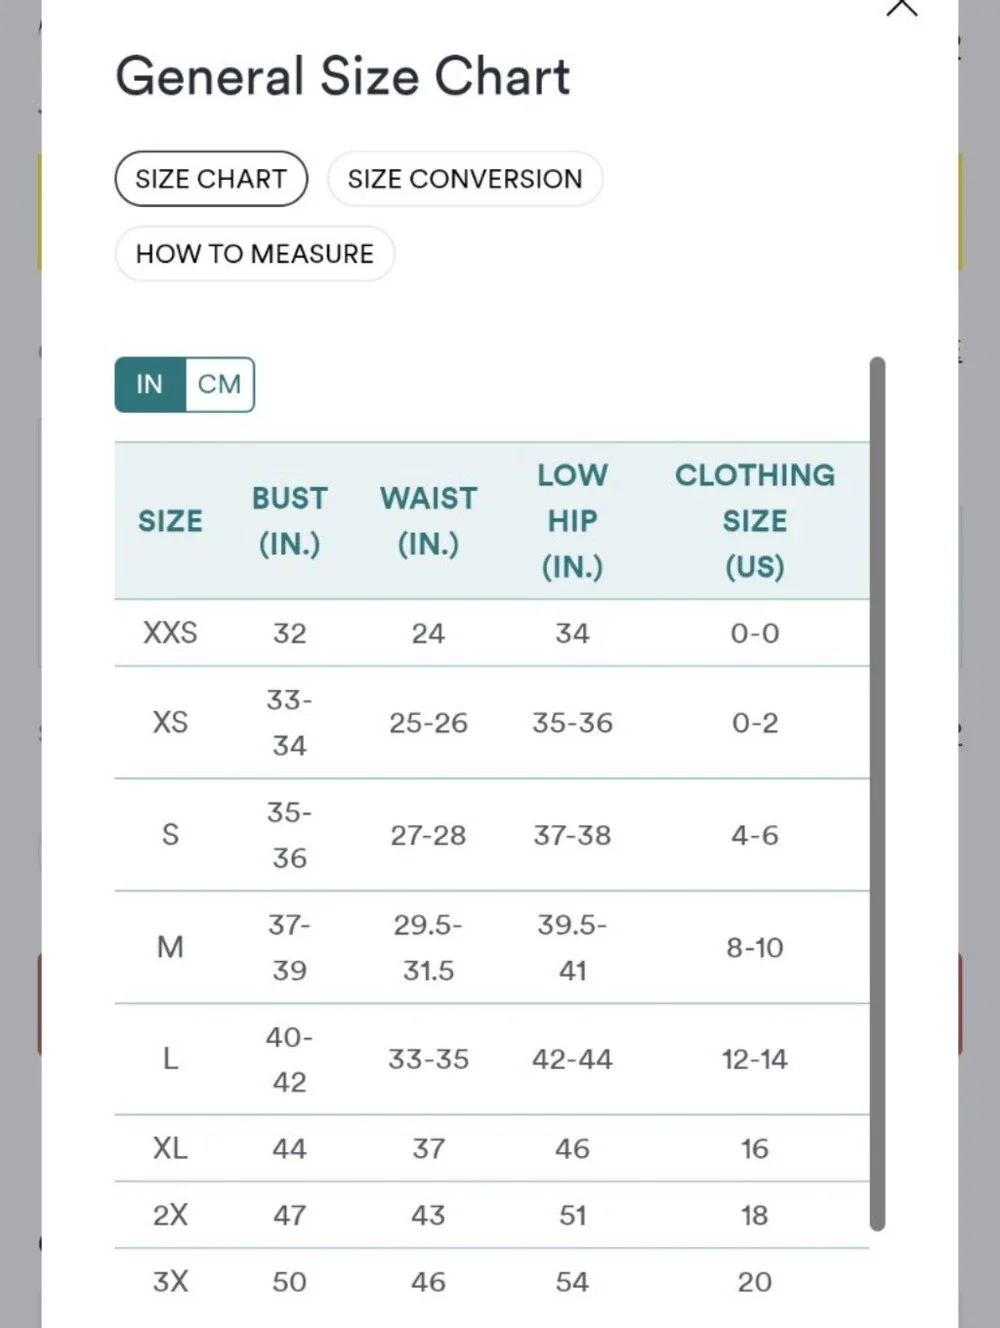Click the M size row label
This screenshot has height=1328, width=1000.
[170, 947]
